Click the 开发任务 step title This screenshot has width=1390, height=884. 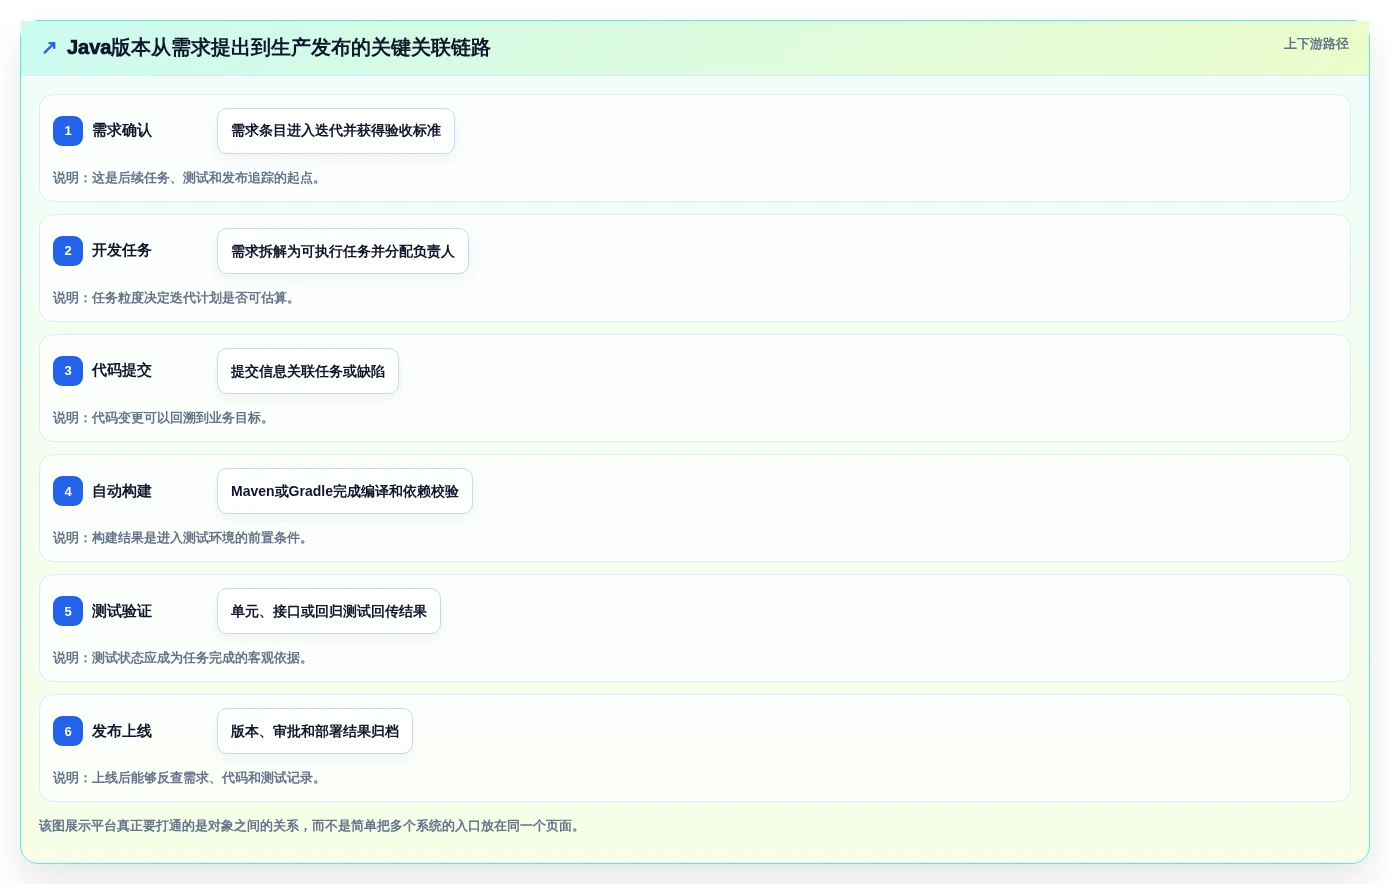[122, 251]
